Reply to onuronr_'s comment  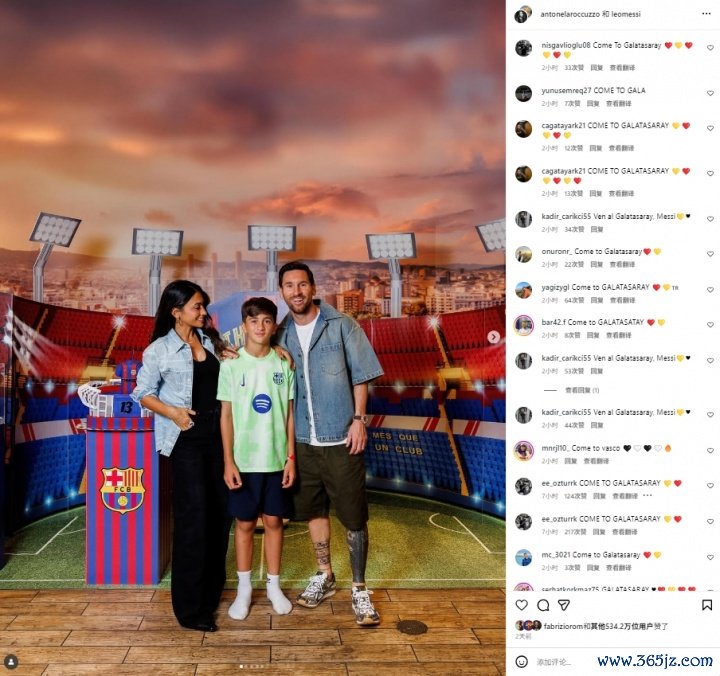(596, 264)
